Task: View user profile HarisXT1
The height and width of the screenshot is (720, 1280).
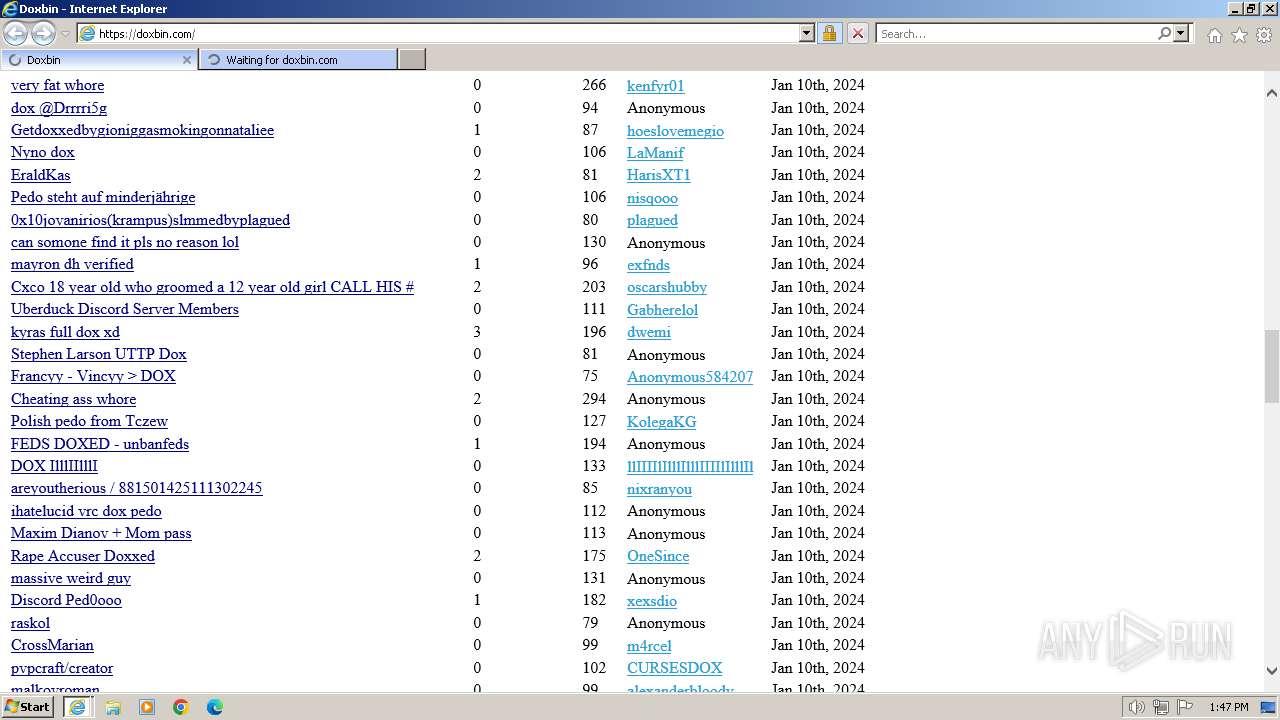Action: (x=659, y=175)
